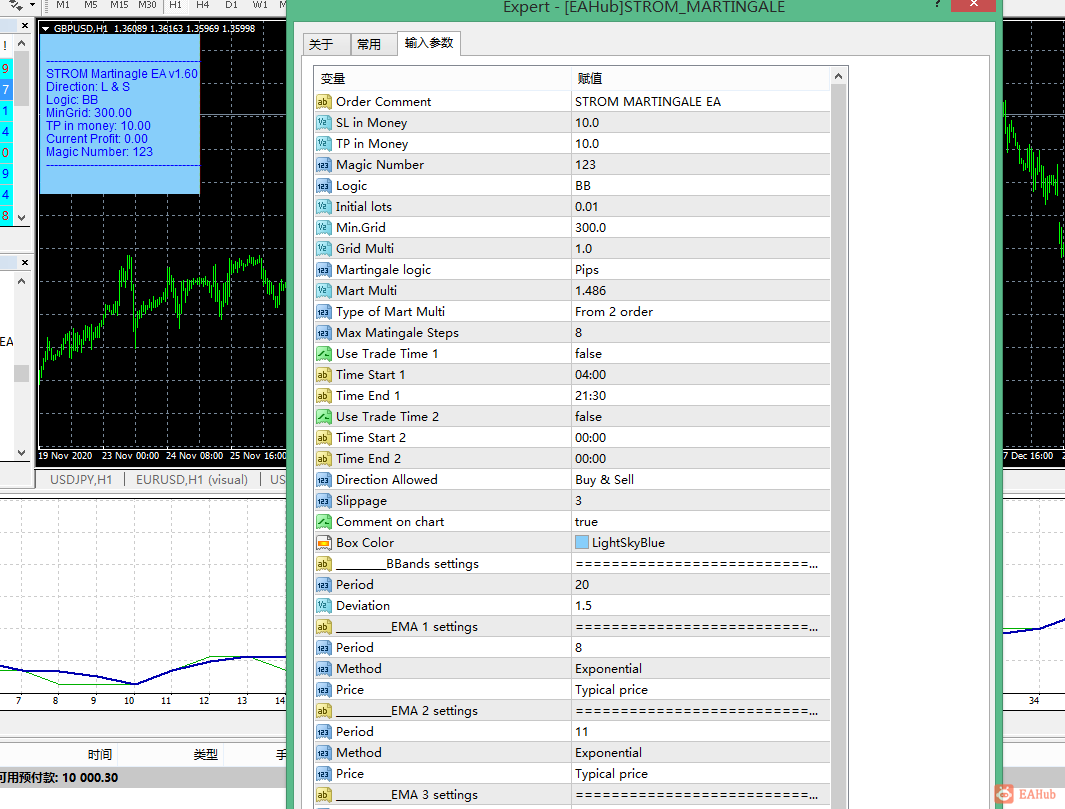
Task: Click the Logic parameter icon
Action: (x=323, y=186)
